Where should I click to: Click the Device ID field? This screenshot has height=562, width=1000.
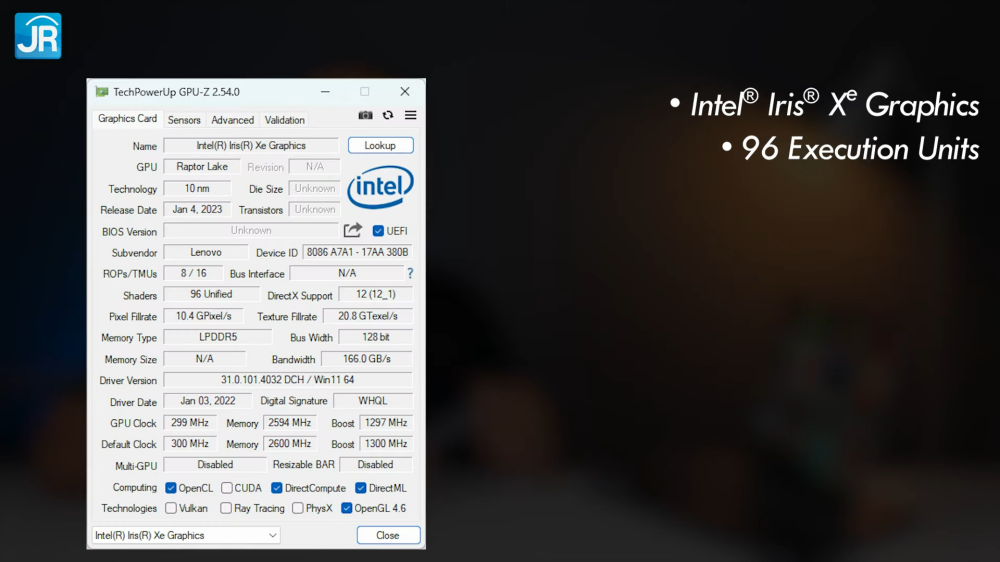coord(357,253)
